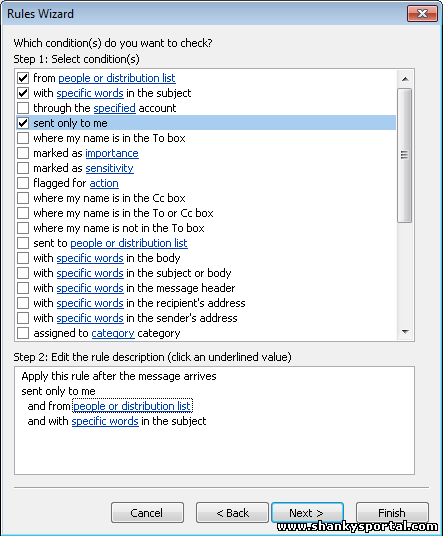Uncheck the 'sent only to me' checkbox
443x536 pixels.
[23, 123]
